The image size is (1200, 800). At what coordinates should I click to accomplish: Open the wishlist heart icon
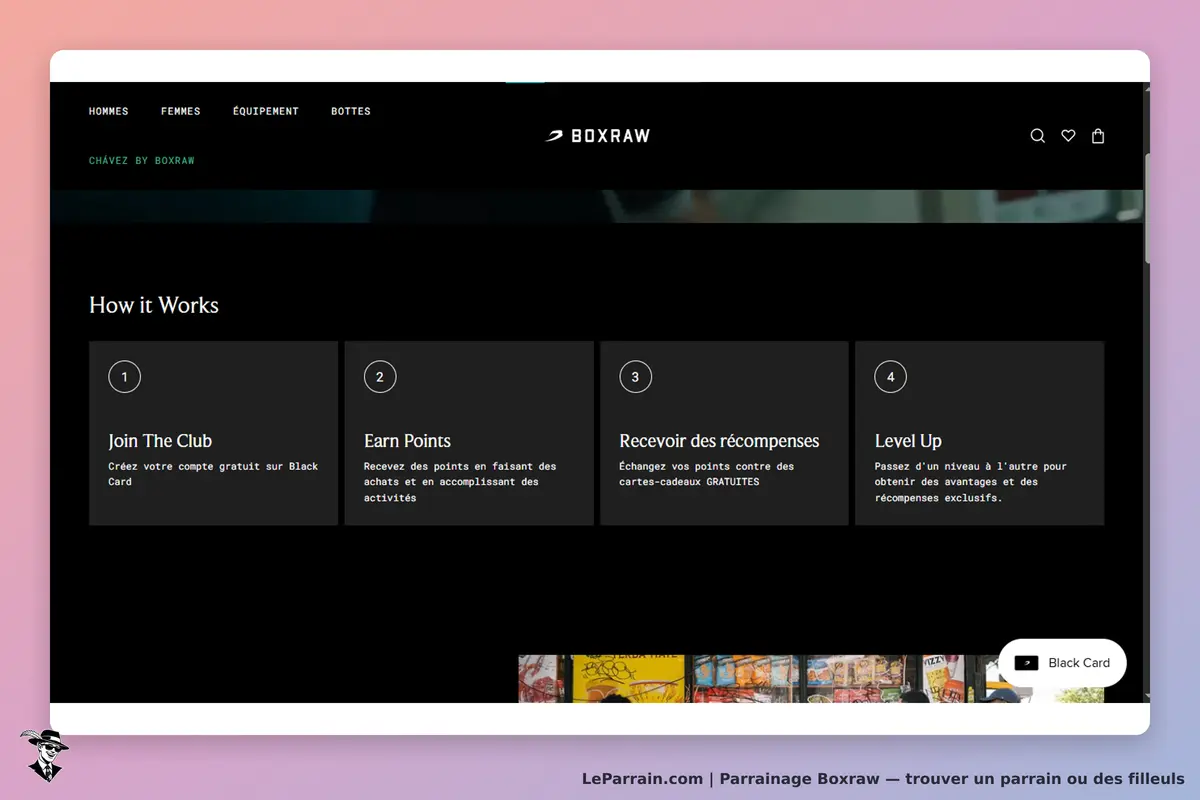coord(1068,136)
